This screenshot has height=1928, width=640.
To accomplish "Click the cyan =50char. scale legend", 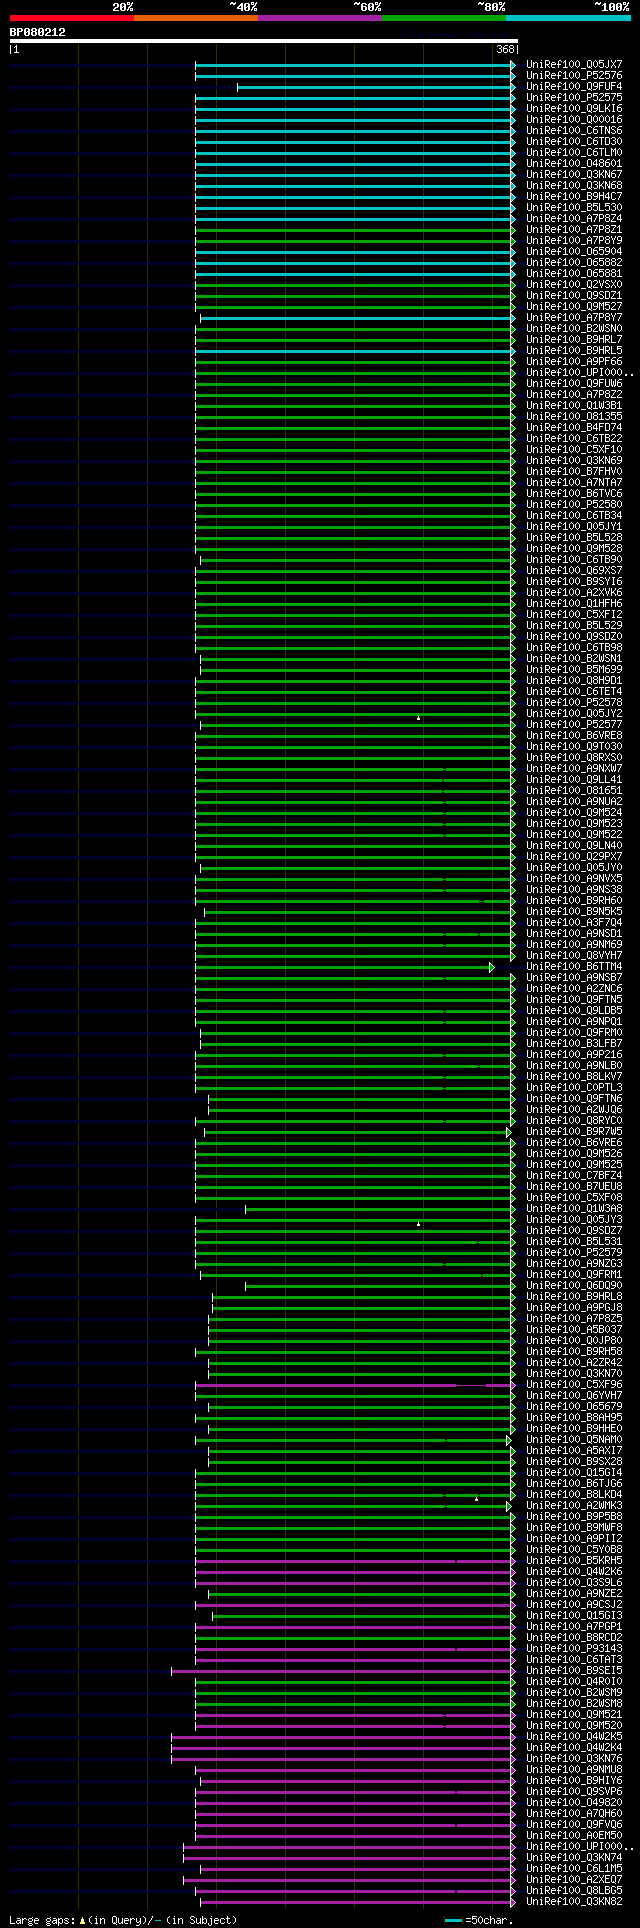I will point(479,1920).
